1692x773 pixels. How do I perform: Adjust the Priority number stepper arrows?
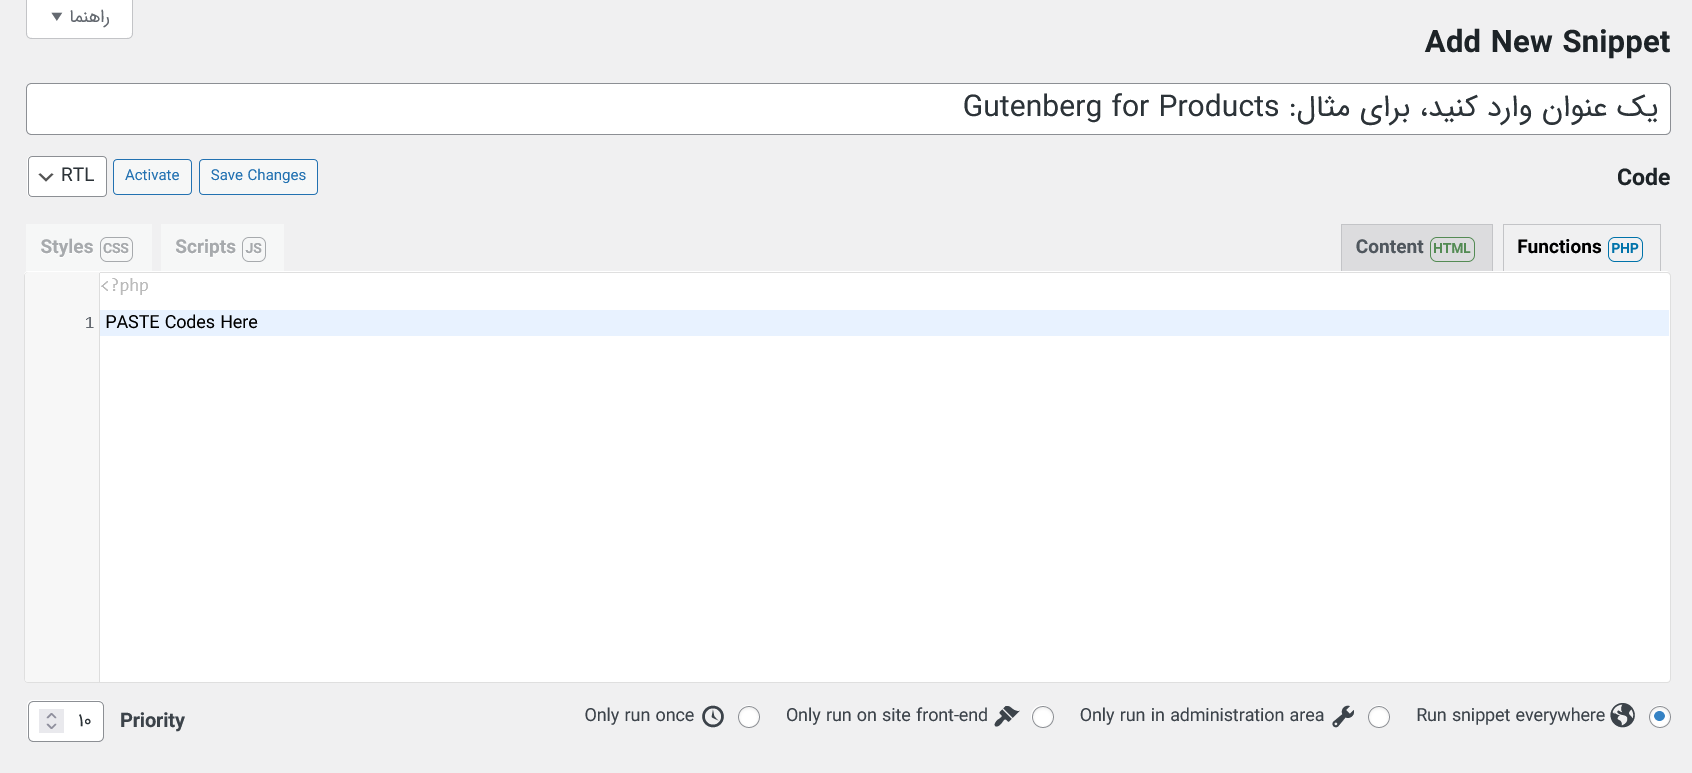(52, 721)
